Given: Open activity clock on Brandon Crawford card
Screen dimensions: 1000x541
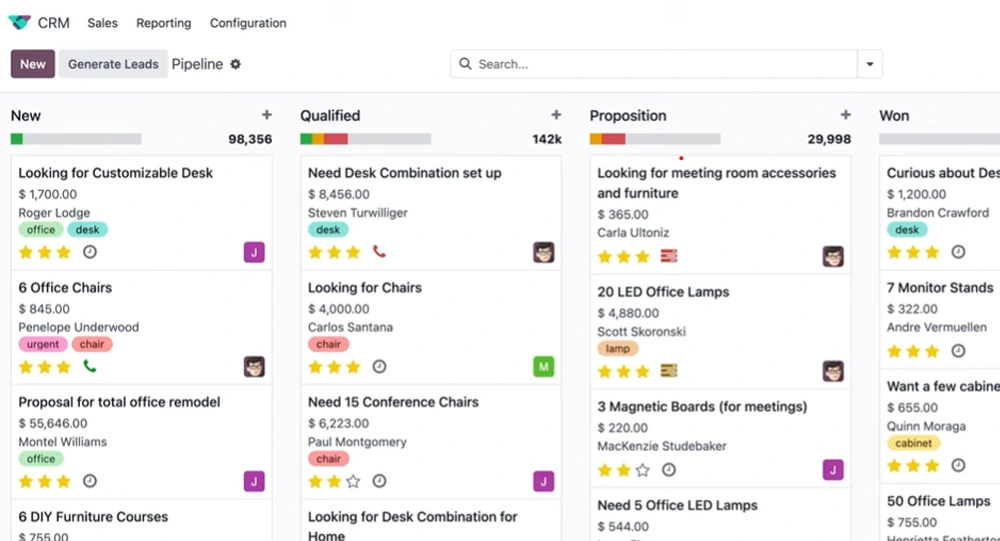Looking at the screenshot, I should click(x=958, y=252).
